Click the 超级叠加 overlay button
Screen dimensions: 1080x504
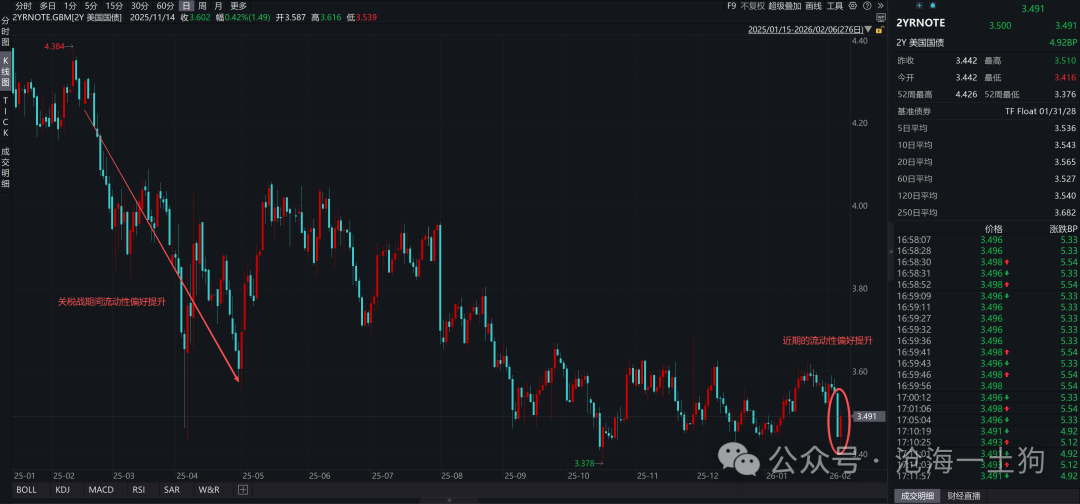(783, 6)
